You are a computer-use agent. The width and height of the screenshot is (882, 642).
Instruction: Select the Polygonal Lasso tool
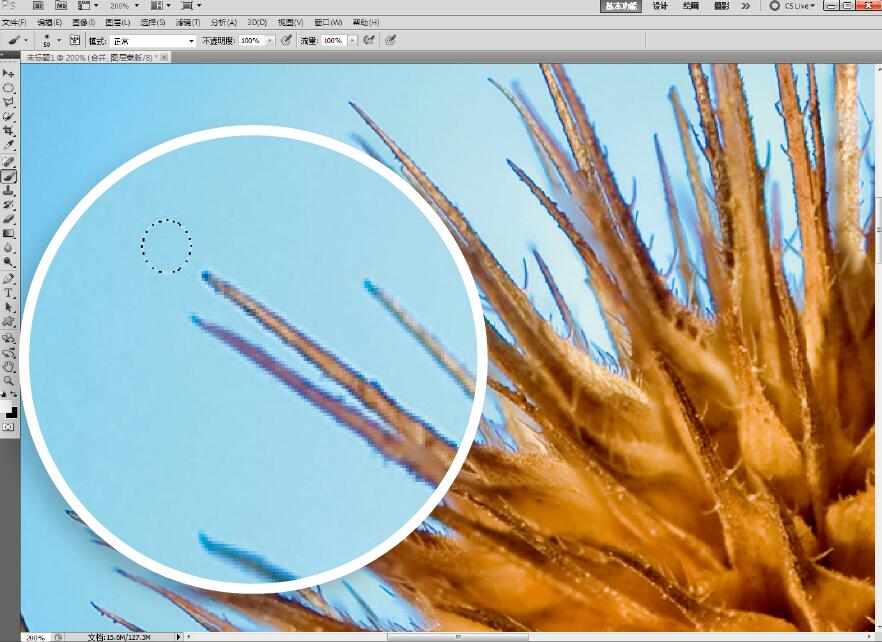8,102
